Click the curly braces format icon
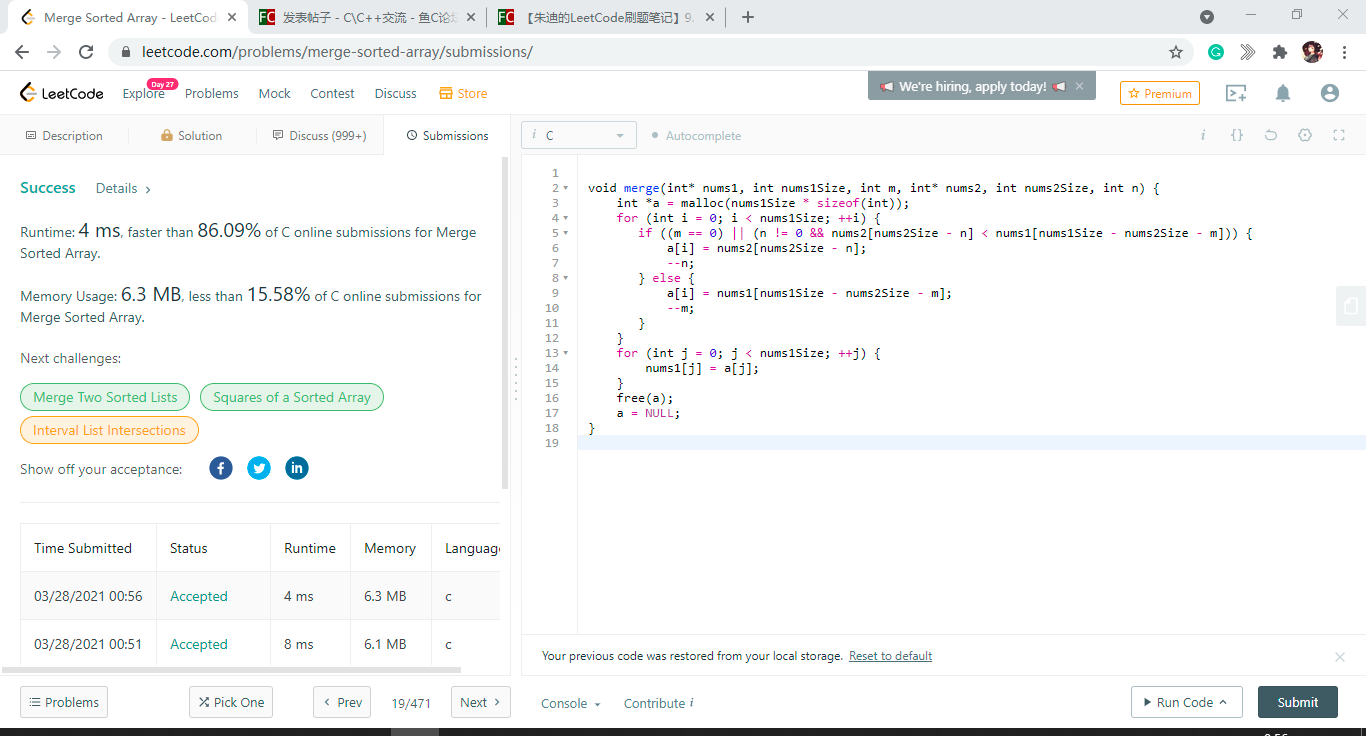This screenshot has width=1366, height=736. pyautogui.click(x=1237, y=135)
